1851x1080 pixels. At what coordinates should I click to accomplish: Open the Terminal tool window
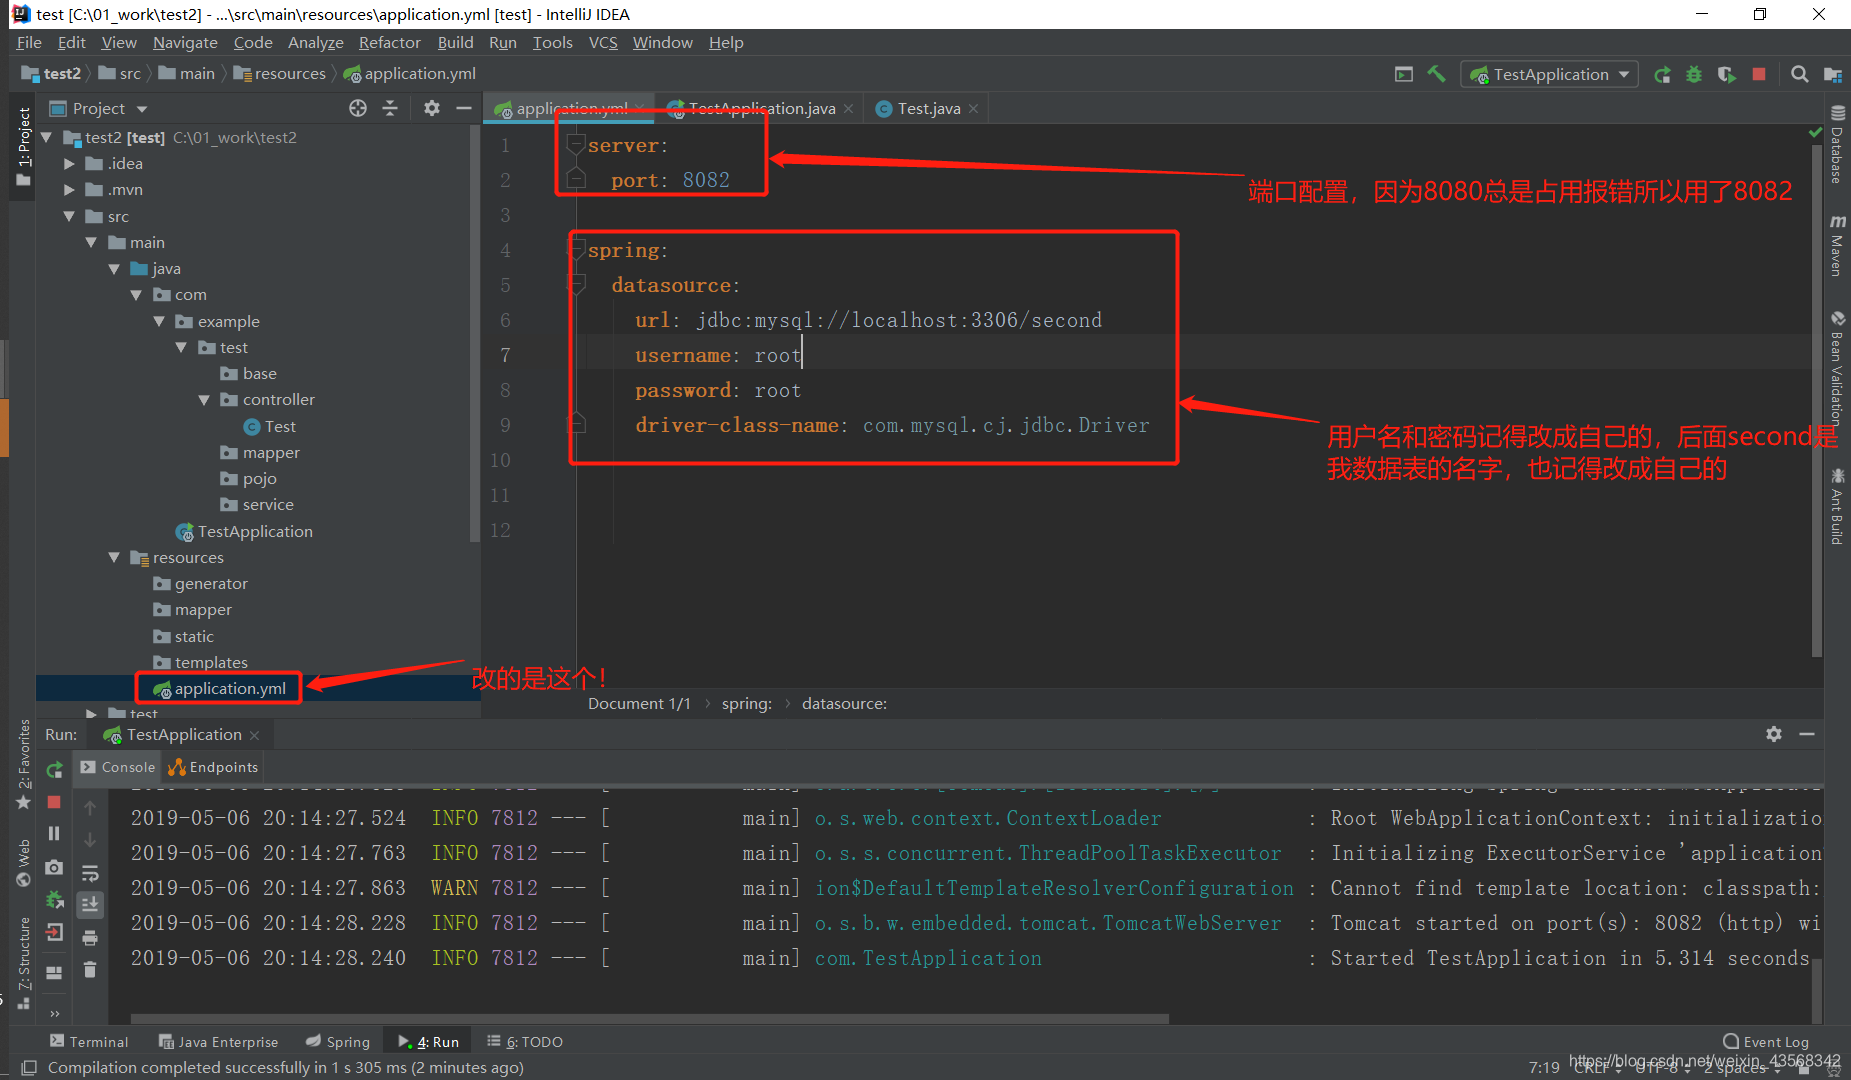tap(89, 1042)
